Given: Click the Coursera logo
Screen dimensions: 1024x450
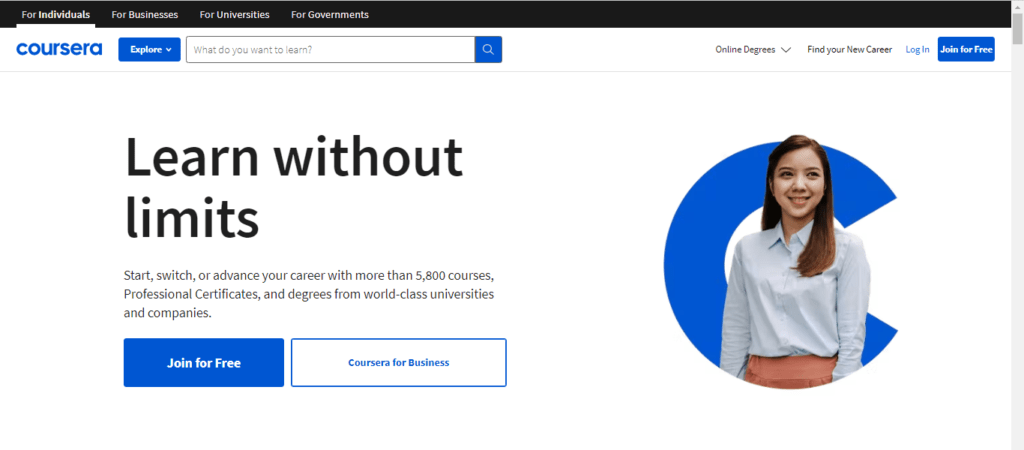Looking at the screenshot, I should coord(59,49).
